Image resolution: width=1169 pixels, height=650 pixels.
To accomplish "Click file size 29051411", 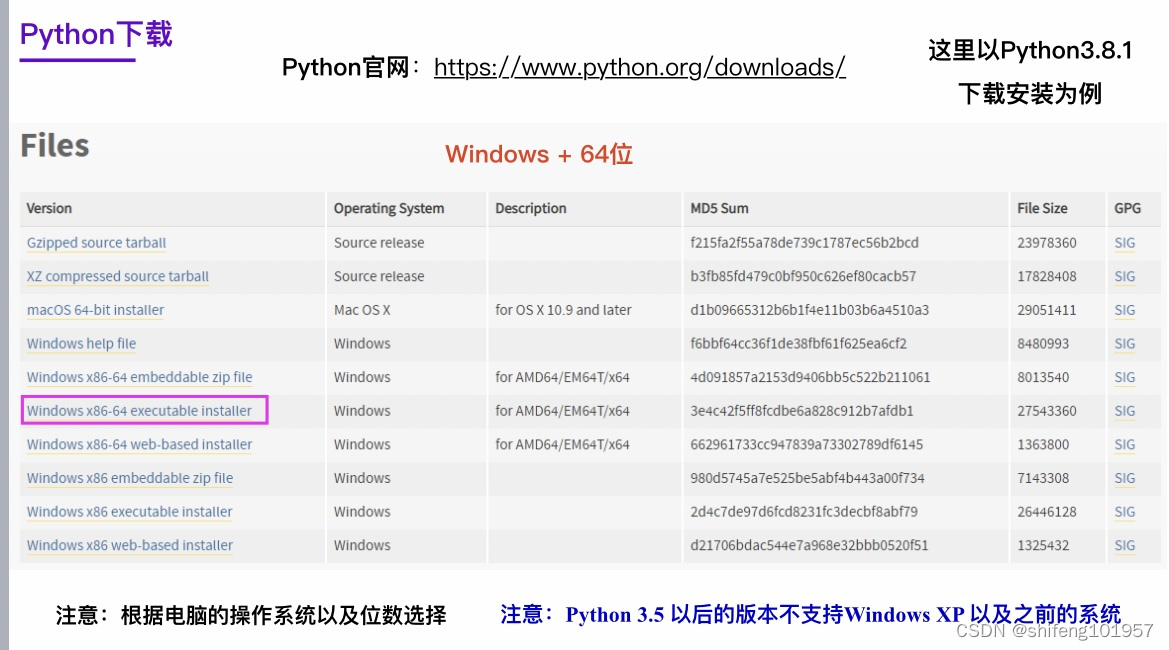I will pos(1047,310).
